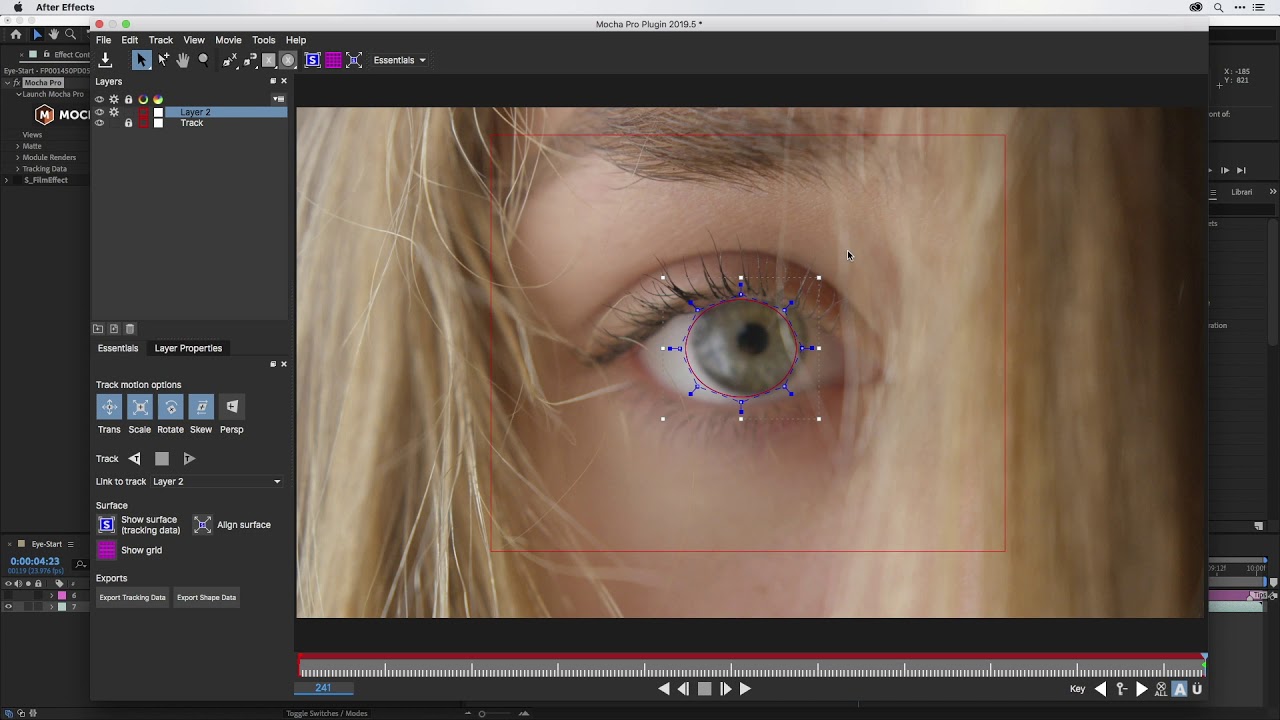Open the Help menu
Screen dimensions: 1280x720
pyautogui.click(x=296, y=40)
